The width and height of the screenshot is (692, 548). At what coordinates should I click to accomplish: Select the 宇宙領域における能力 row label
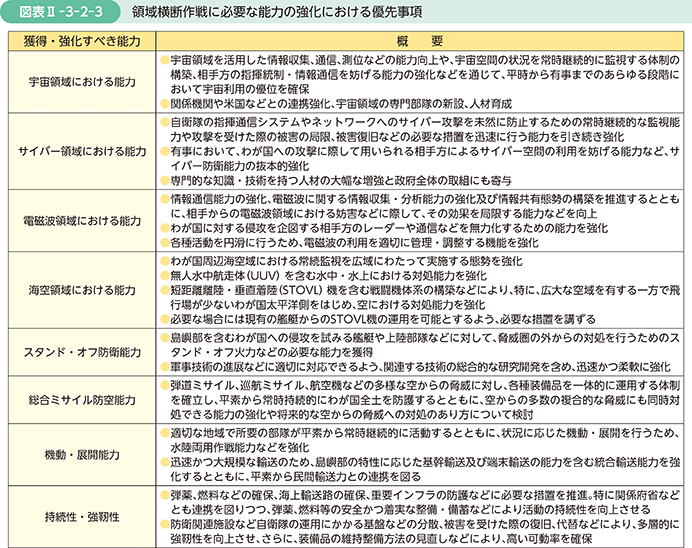point(82,82)
